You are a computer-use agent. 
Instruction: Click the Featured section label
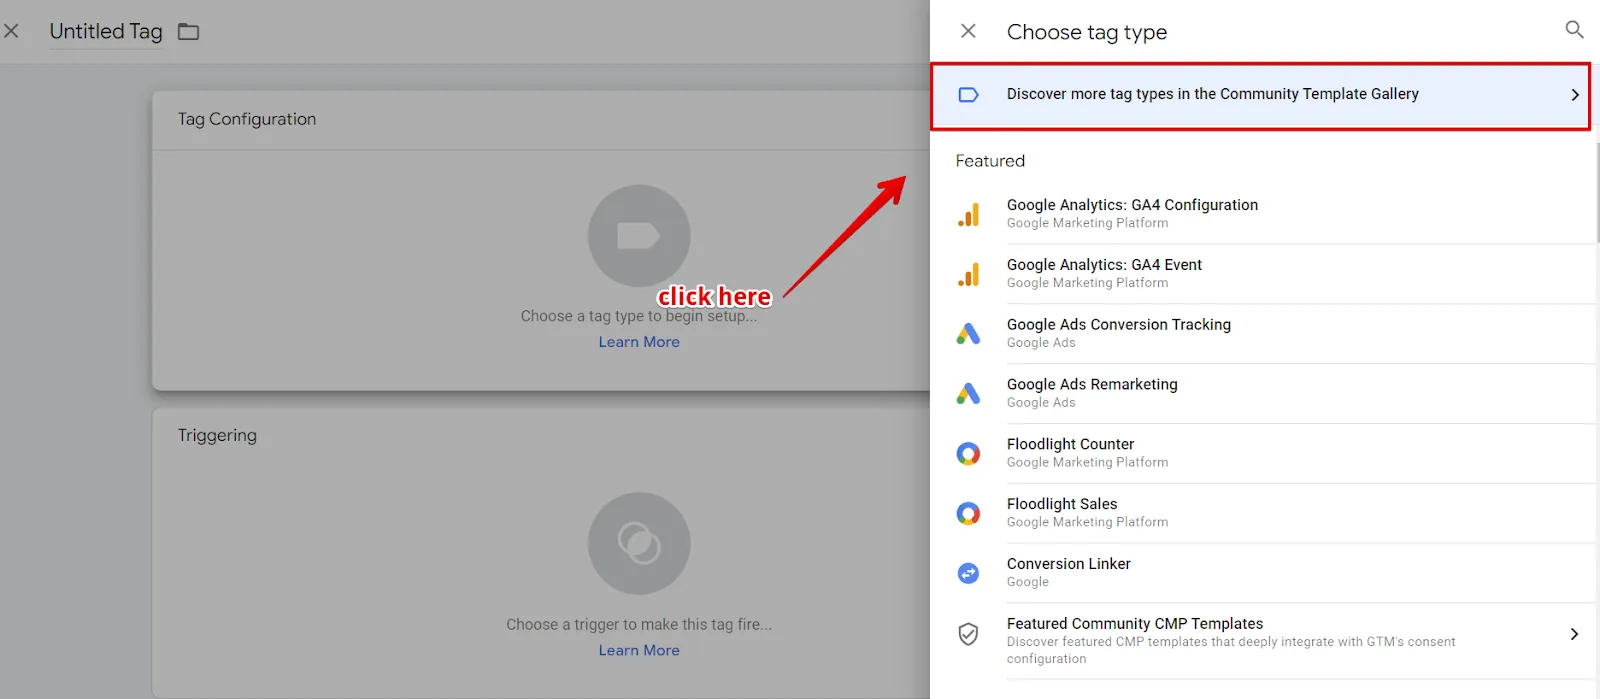pos(990,161)
